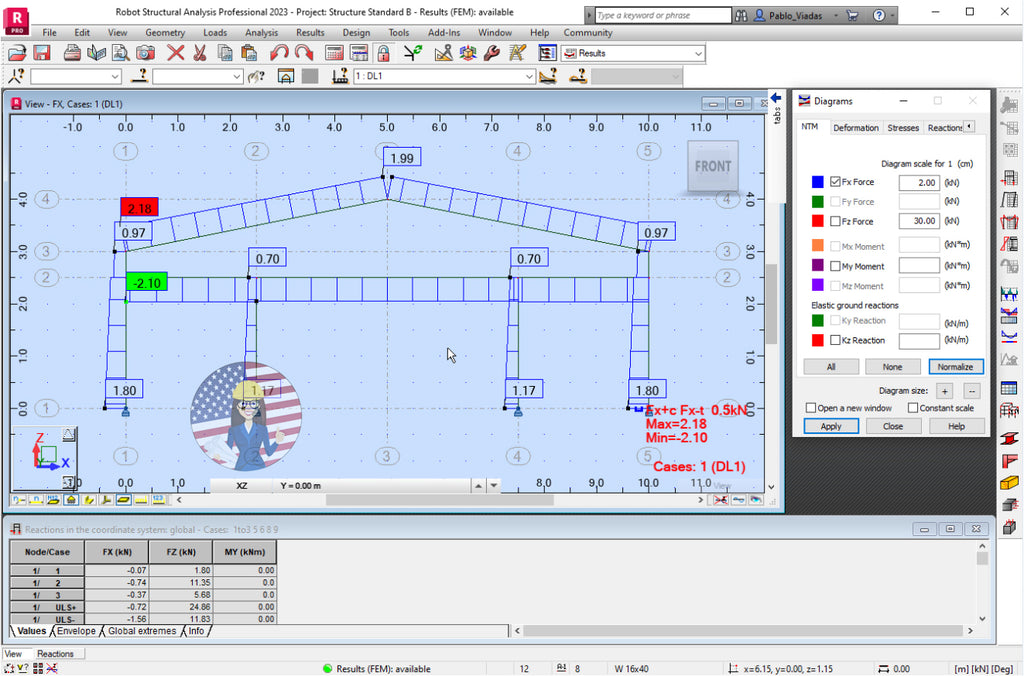Viewport: 1024px width, 676px height.
Task: Click the Normalize button
Action: click(955, 366)
